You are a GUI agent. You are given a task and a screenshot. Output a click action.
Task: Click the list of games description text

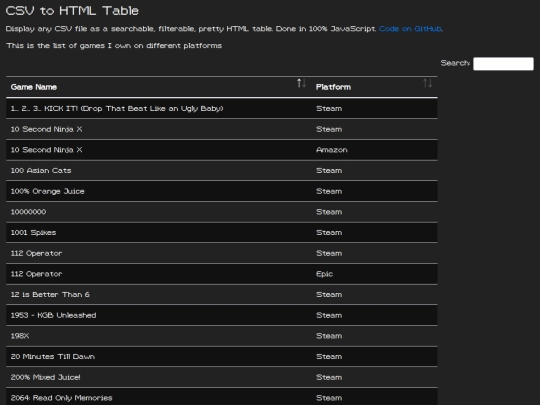114,46
